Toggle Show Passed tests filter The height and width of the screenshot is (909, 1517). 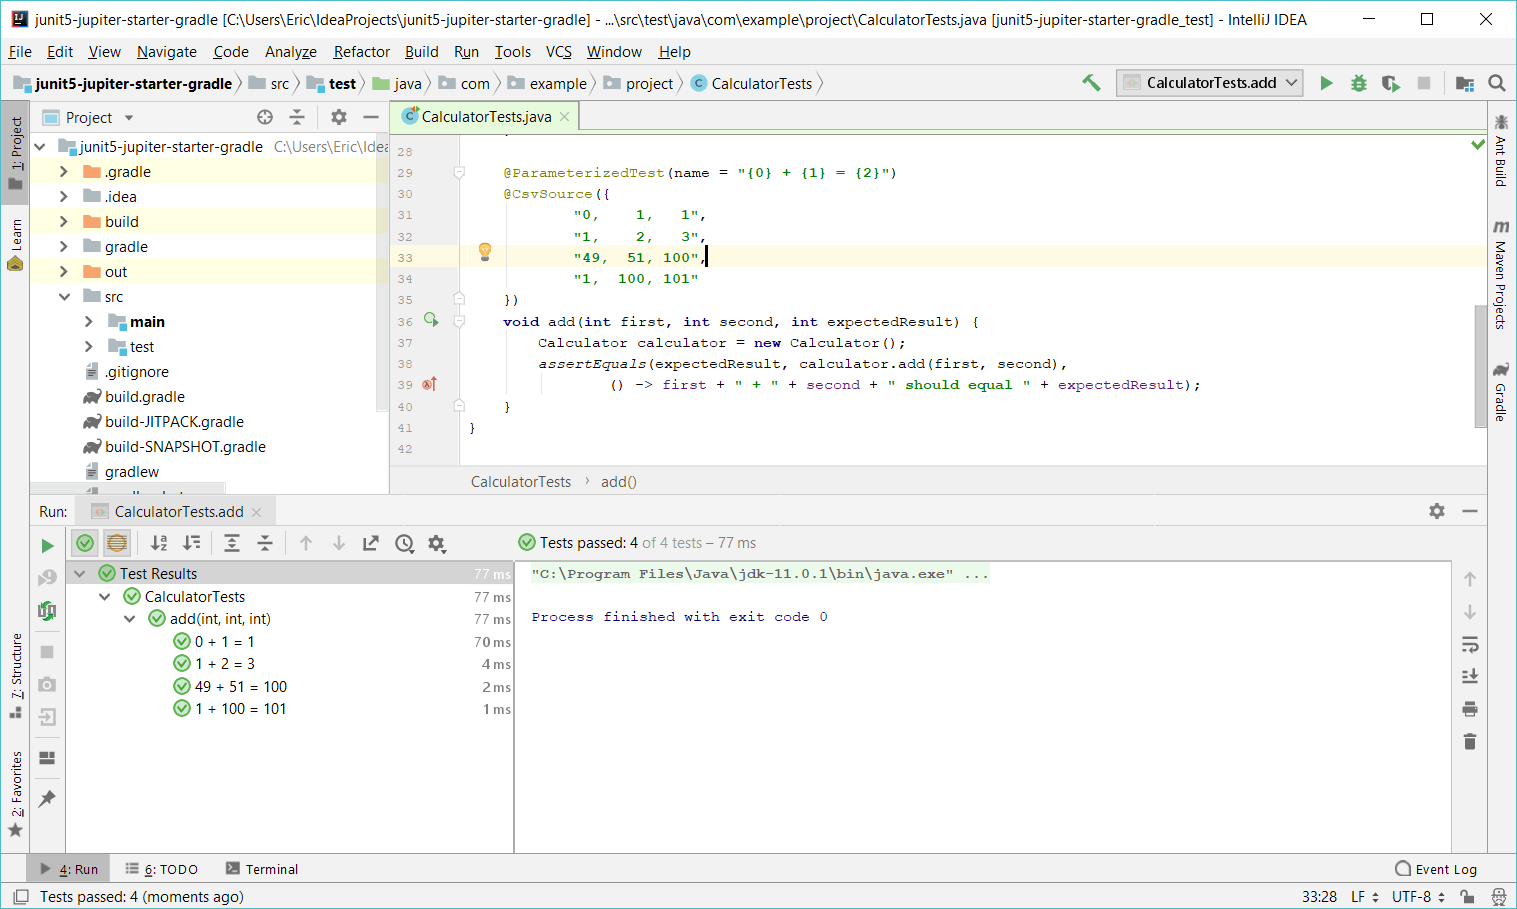click(x=85, y=543)
